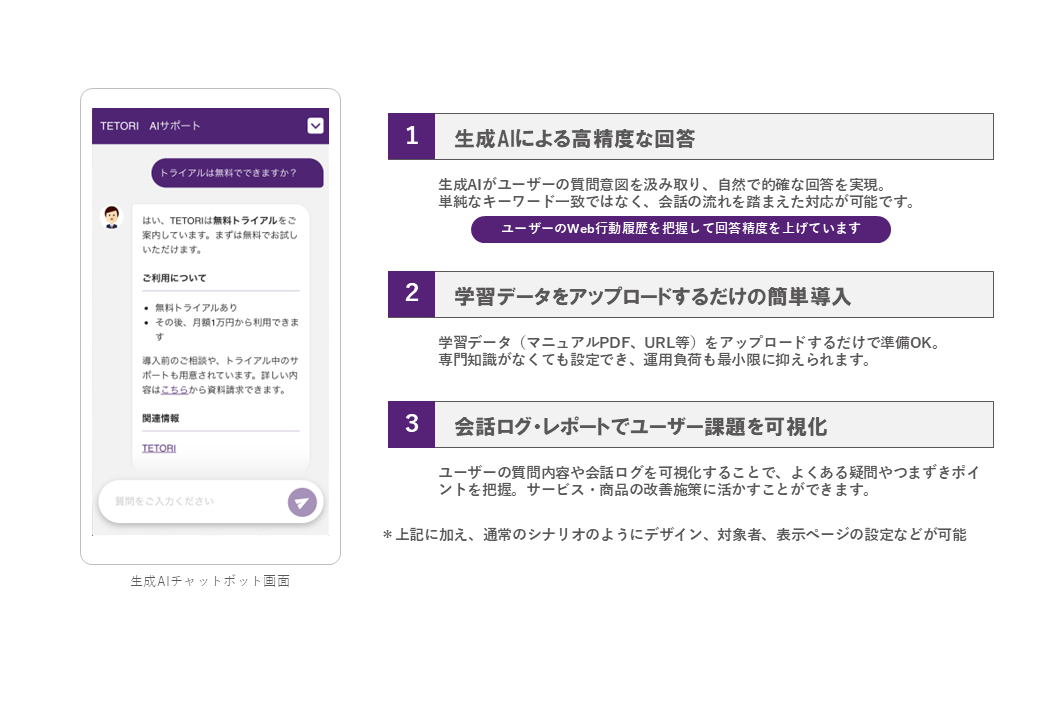Collapse the TETORI AI support chat widget
The height and width of the screenshot is (720, 1040).
click(315, 126)
